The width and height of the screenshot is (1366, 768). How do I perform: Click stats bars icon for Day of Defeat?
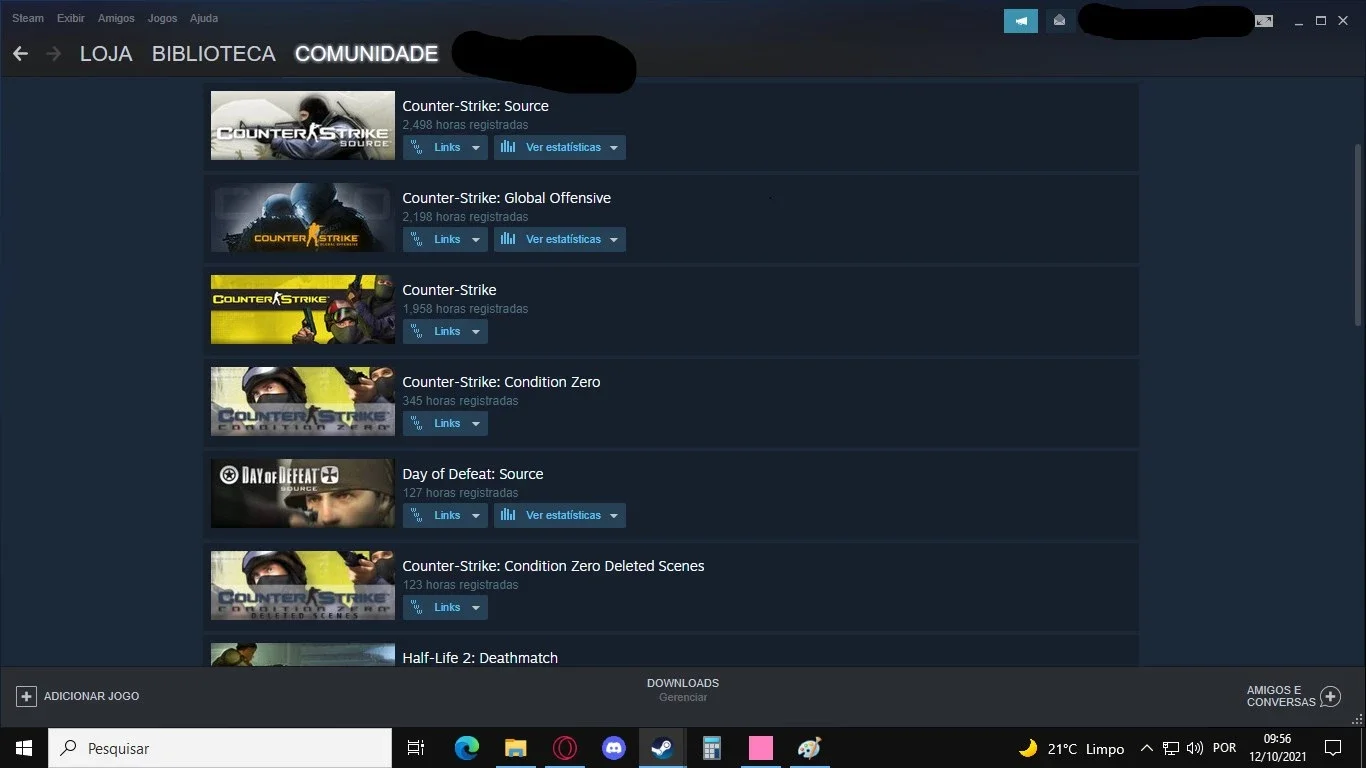508,515
